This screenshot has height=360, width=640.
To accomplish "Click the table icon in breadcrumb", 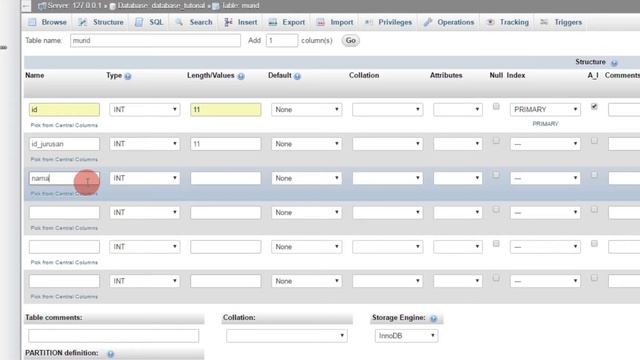I will 216,6.
